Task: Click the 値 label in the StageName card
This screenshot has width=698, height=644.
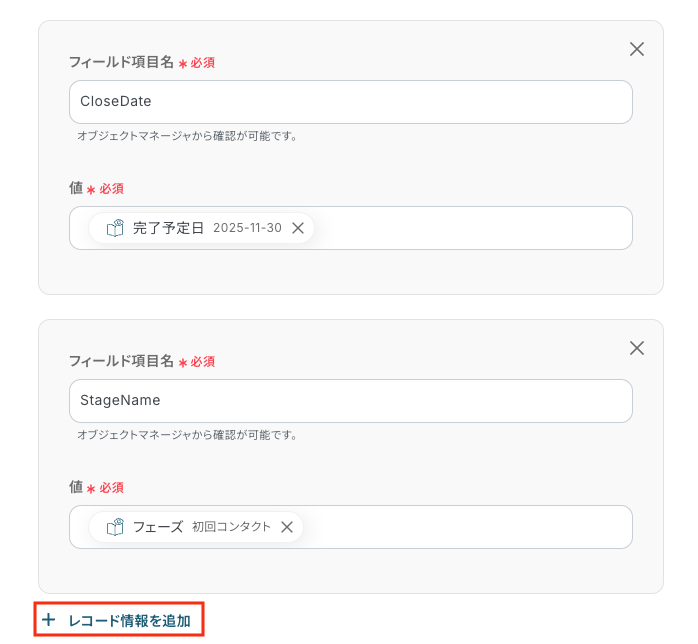Action: pos(76,487)
